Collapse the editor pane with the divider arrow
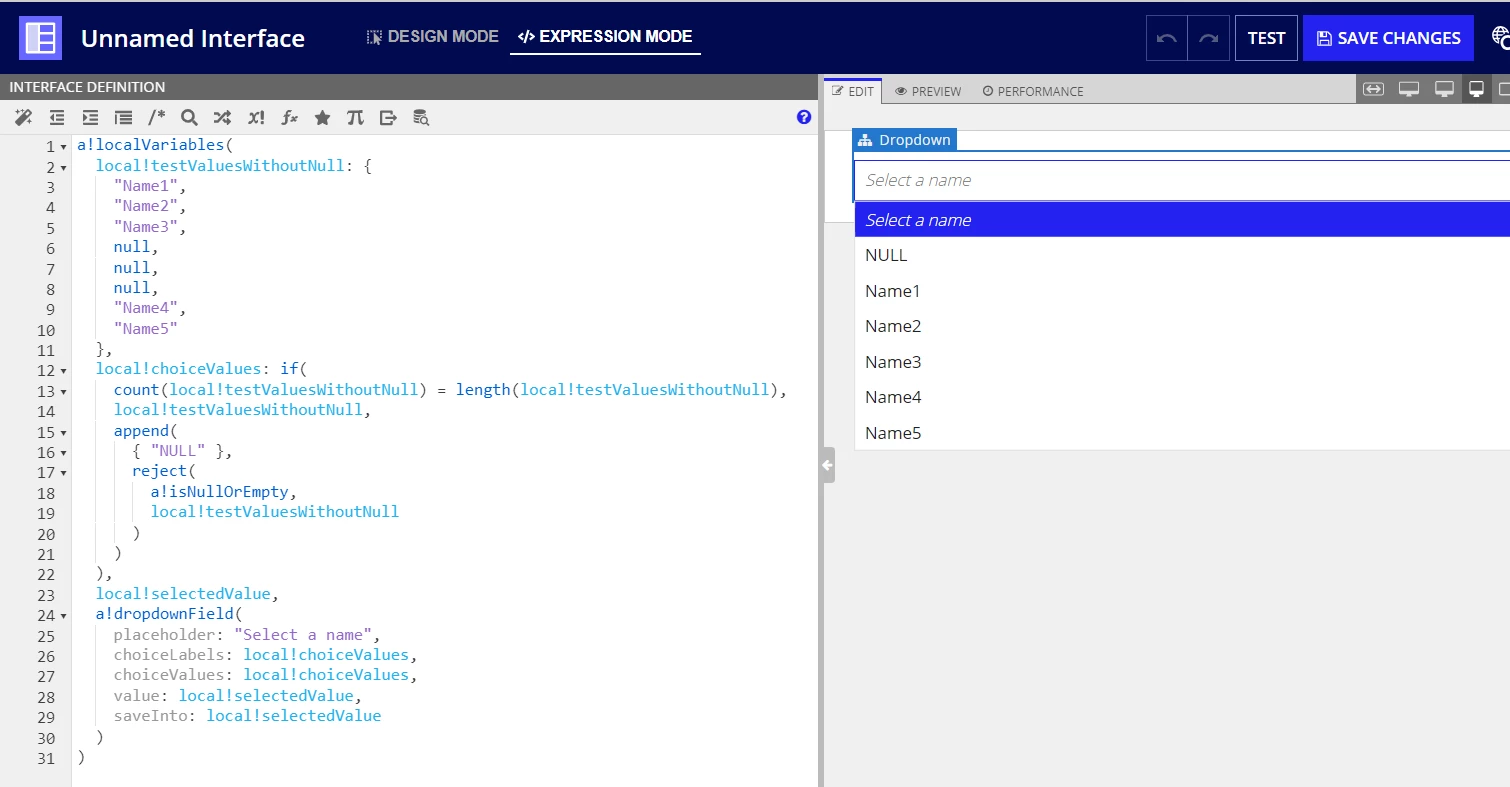Viewport: 1510px width, 787px height. (x=827, y=465)
